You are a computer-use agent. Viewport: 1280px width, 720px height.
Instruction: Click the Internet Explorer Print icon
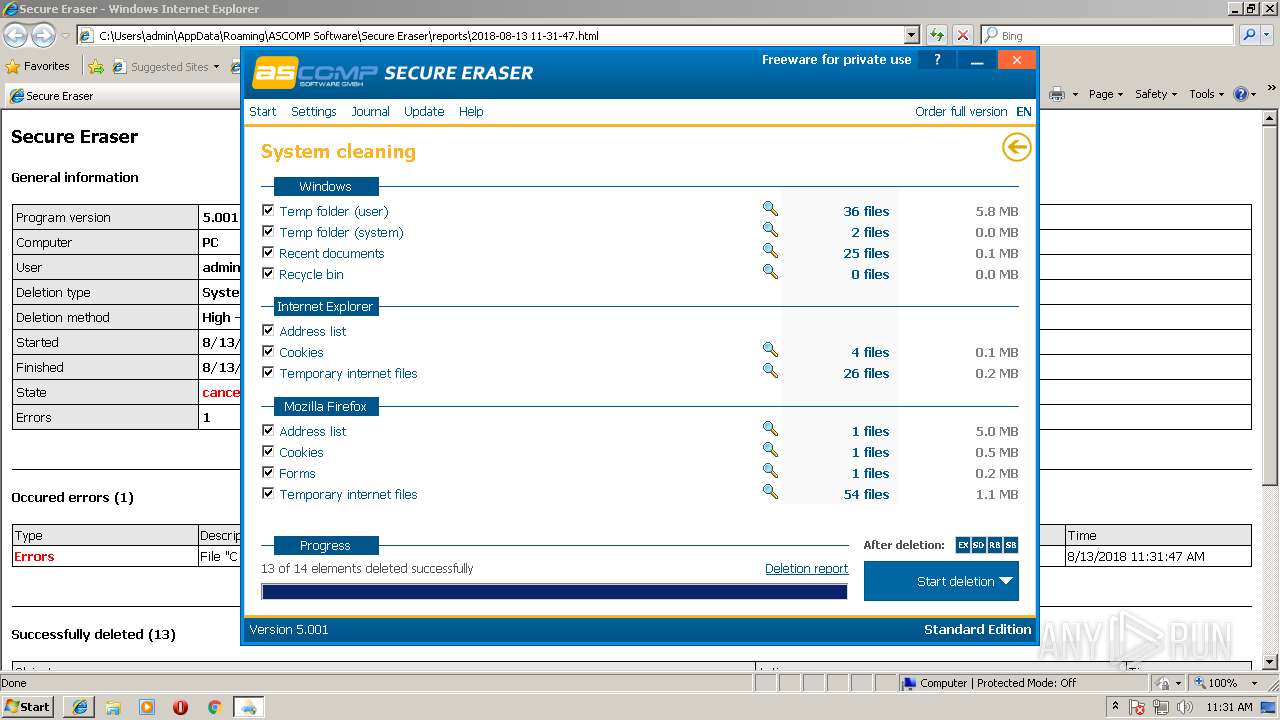coord(1057,94)
